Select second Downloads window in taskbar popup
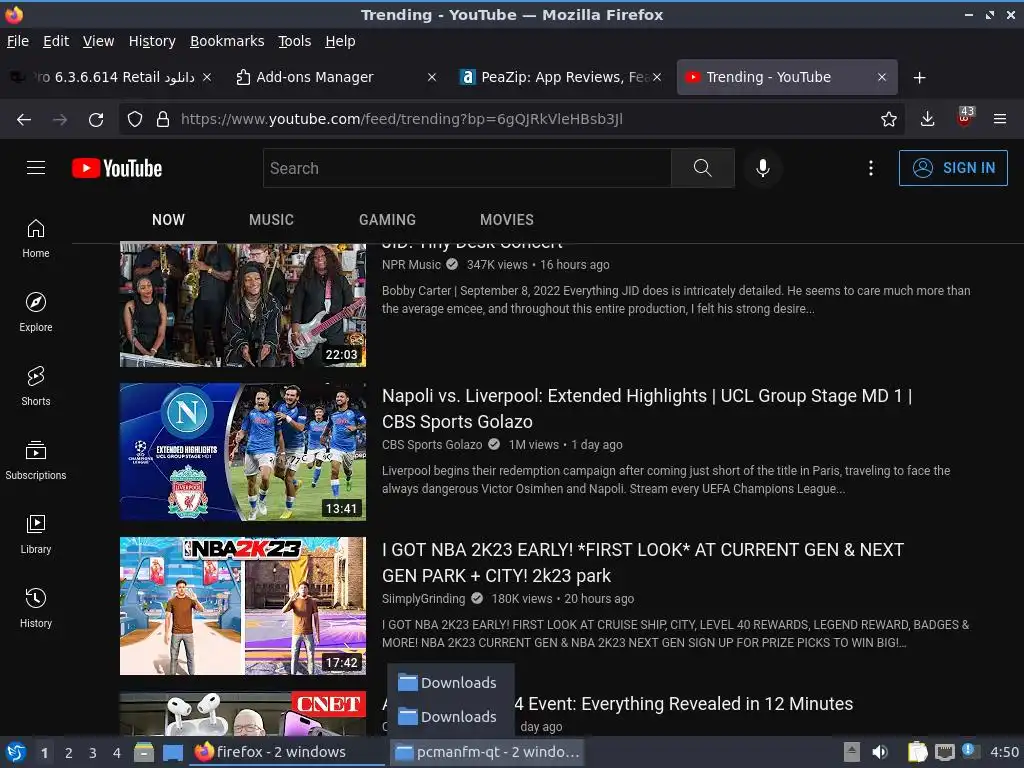Screen dimensions: 1024x768 click(451, 716)
